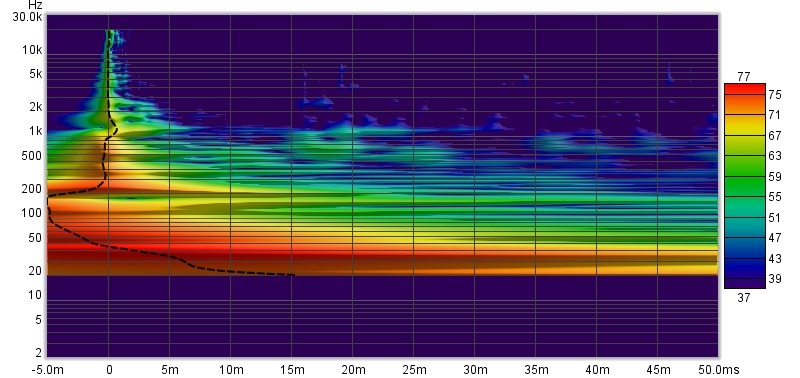This screenshot has width=800, height=378.
Task: Click the "2k" frequency axis label
Action: click(36, 107)
